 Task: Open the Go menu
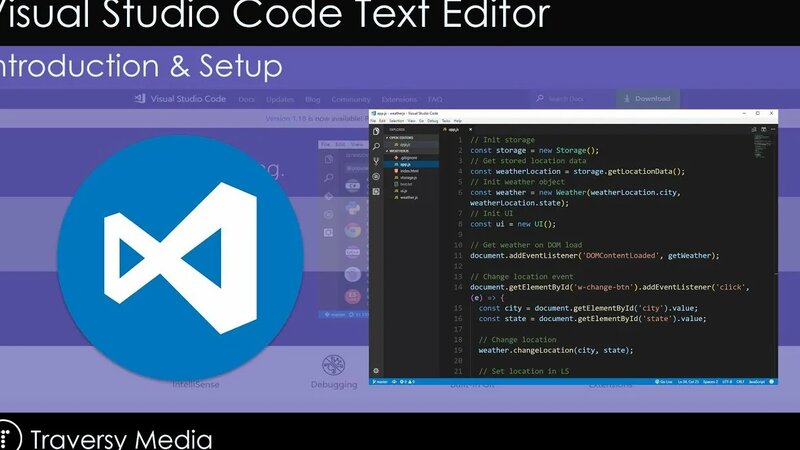point(421,121)
